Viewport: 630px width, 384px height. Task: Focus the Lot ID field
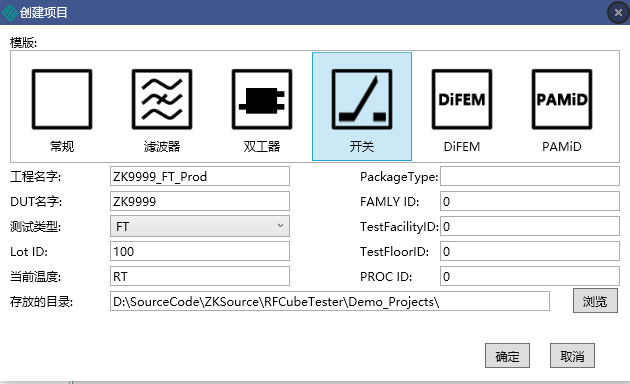200,251
